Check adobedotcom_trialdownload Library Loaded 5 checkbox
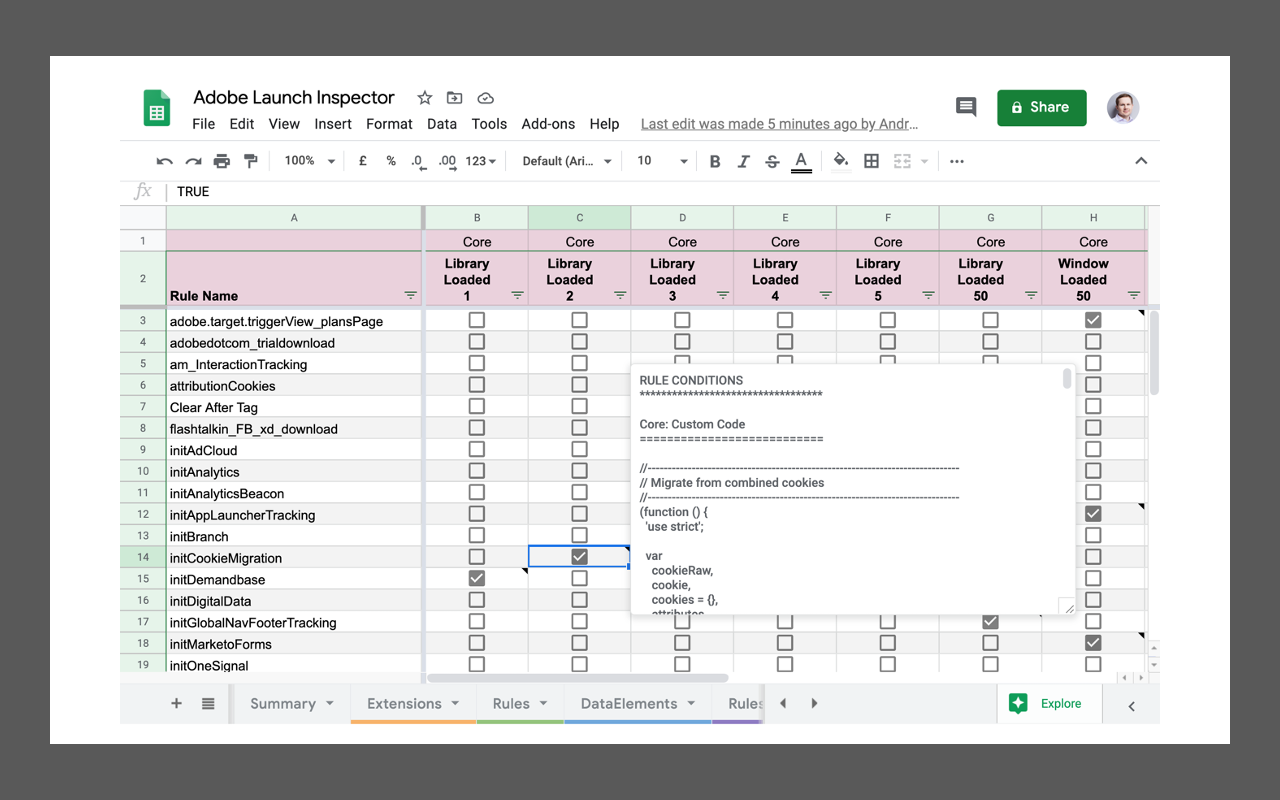Screen dimensions: 1280x800 coord(887,342)
